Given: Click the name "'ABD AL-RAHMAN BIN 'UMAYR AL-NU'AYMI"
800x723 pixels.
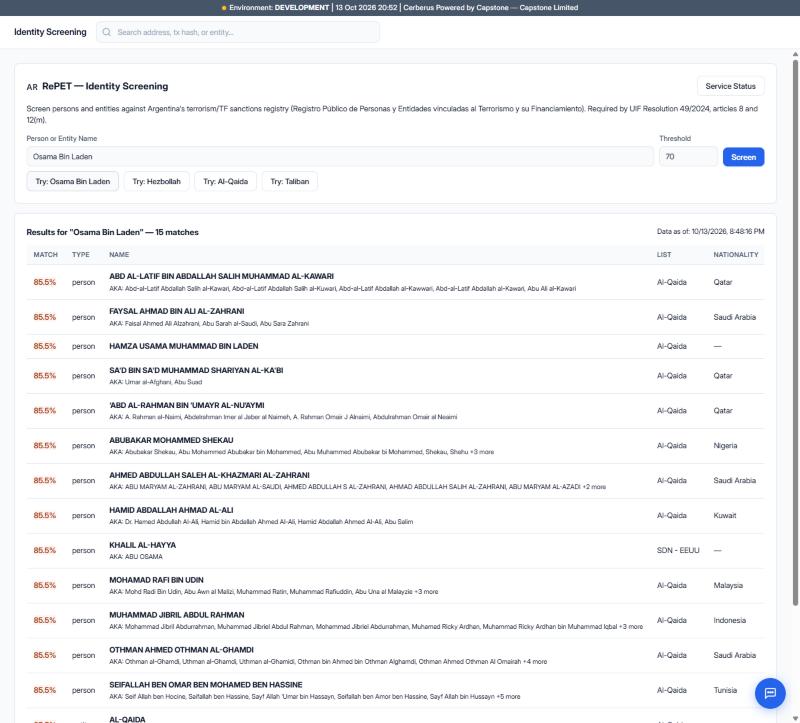Looking at the screenshot, I should pyautogui.click(x=187, y=405).
